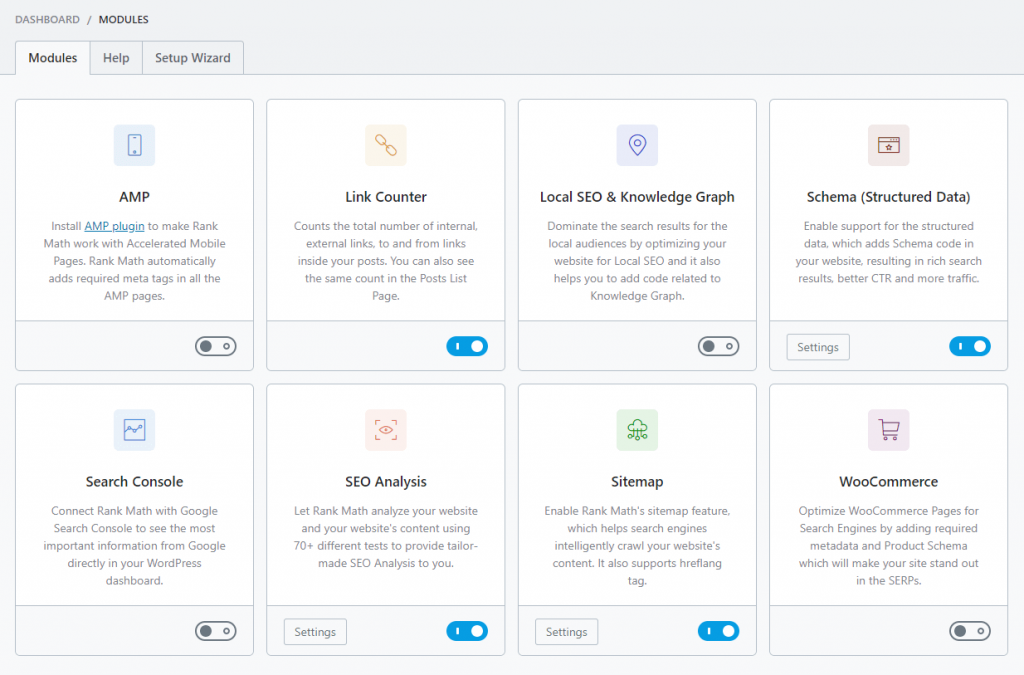This screenshot has height=675, width=1024.
Task: Enable the Local SEO & Knowledge Graph toggle
Action: [718, 346]
